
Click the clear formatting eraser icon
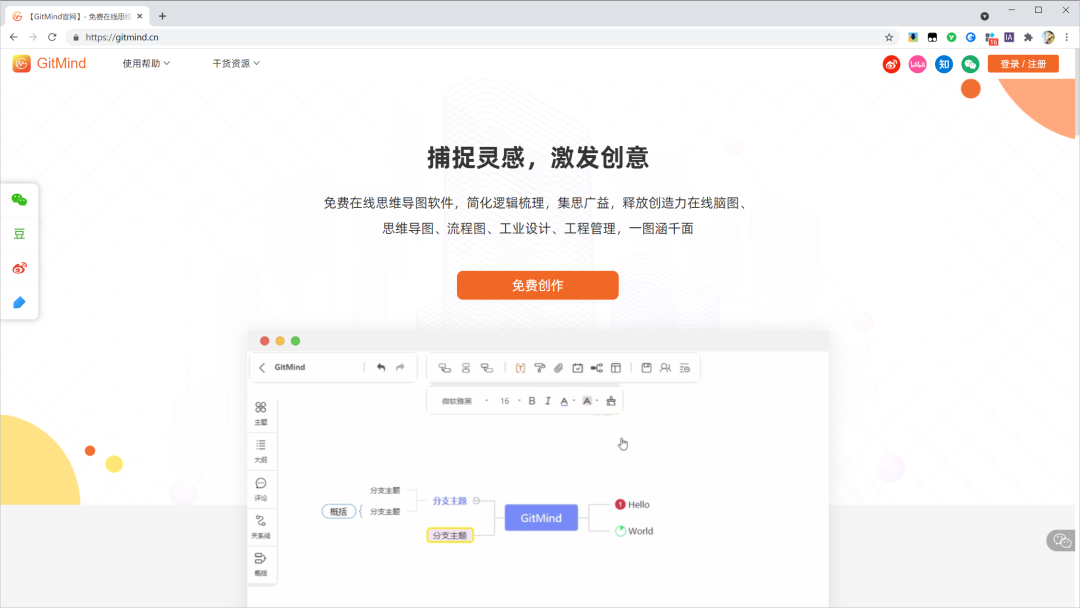tap(611, 401)
